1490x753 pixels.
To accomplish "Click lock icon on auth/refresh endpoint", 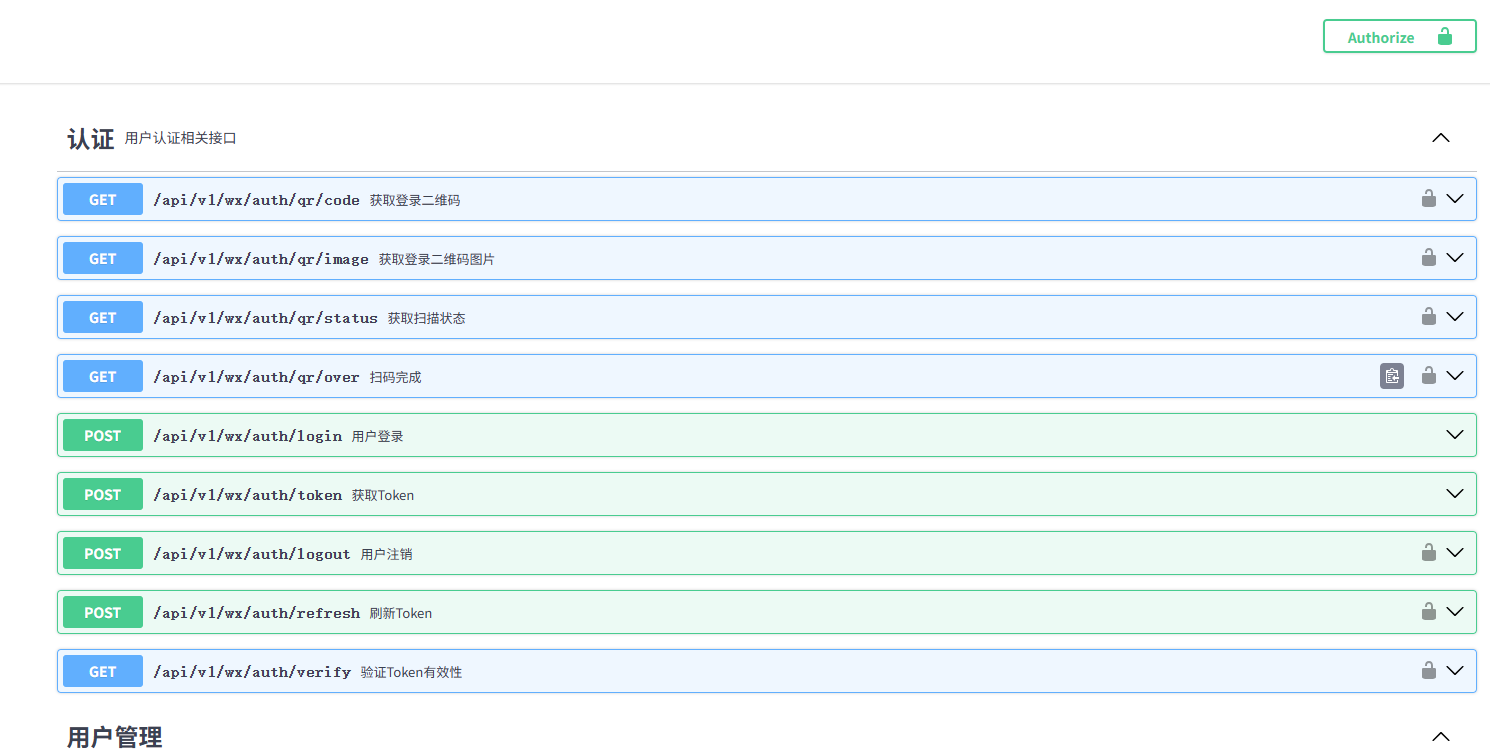I will [1429, 611].
